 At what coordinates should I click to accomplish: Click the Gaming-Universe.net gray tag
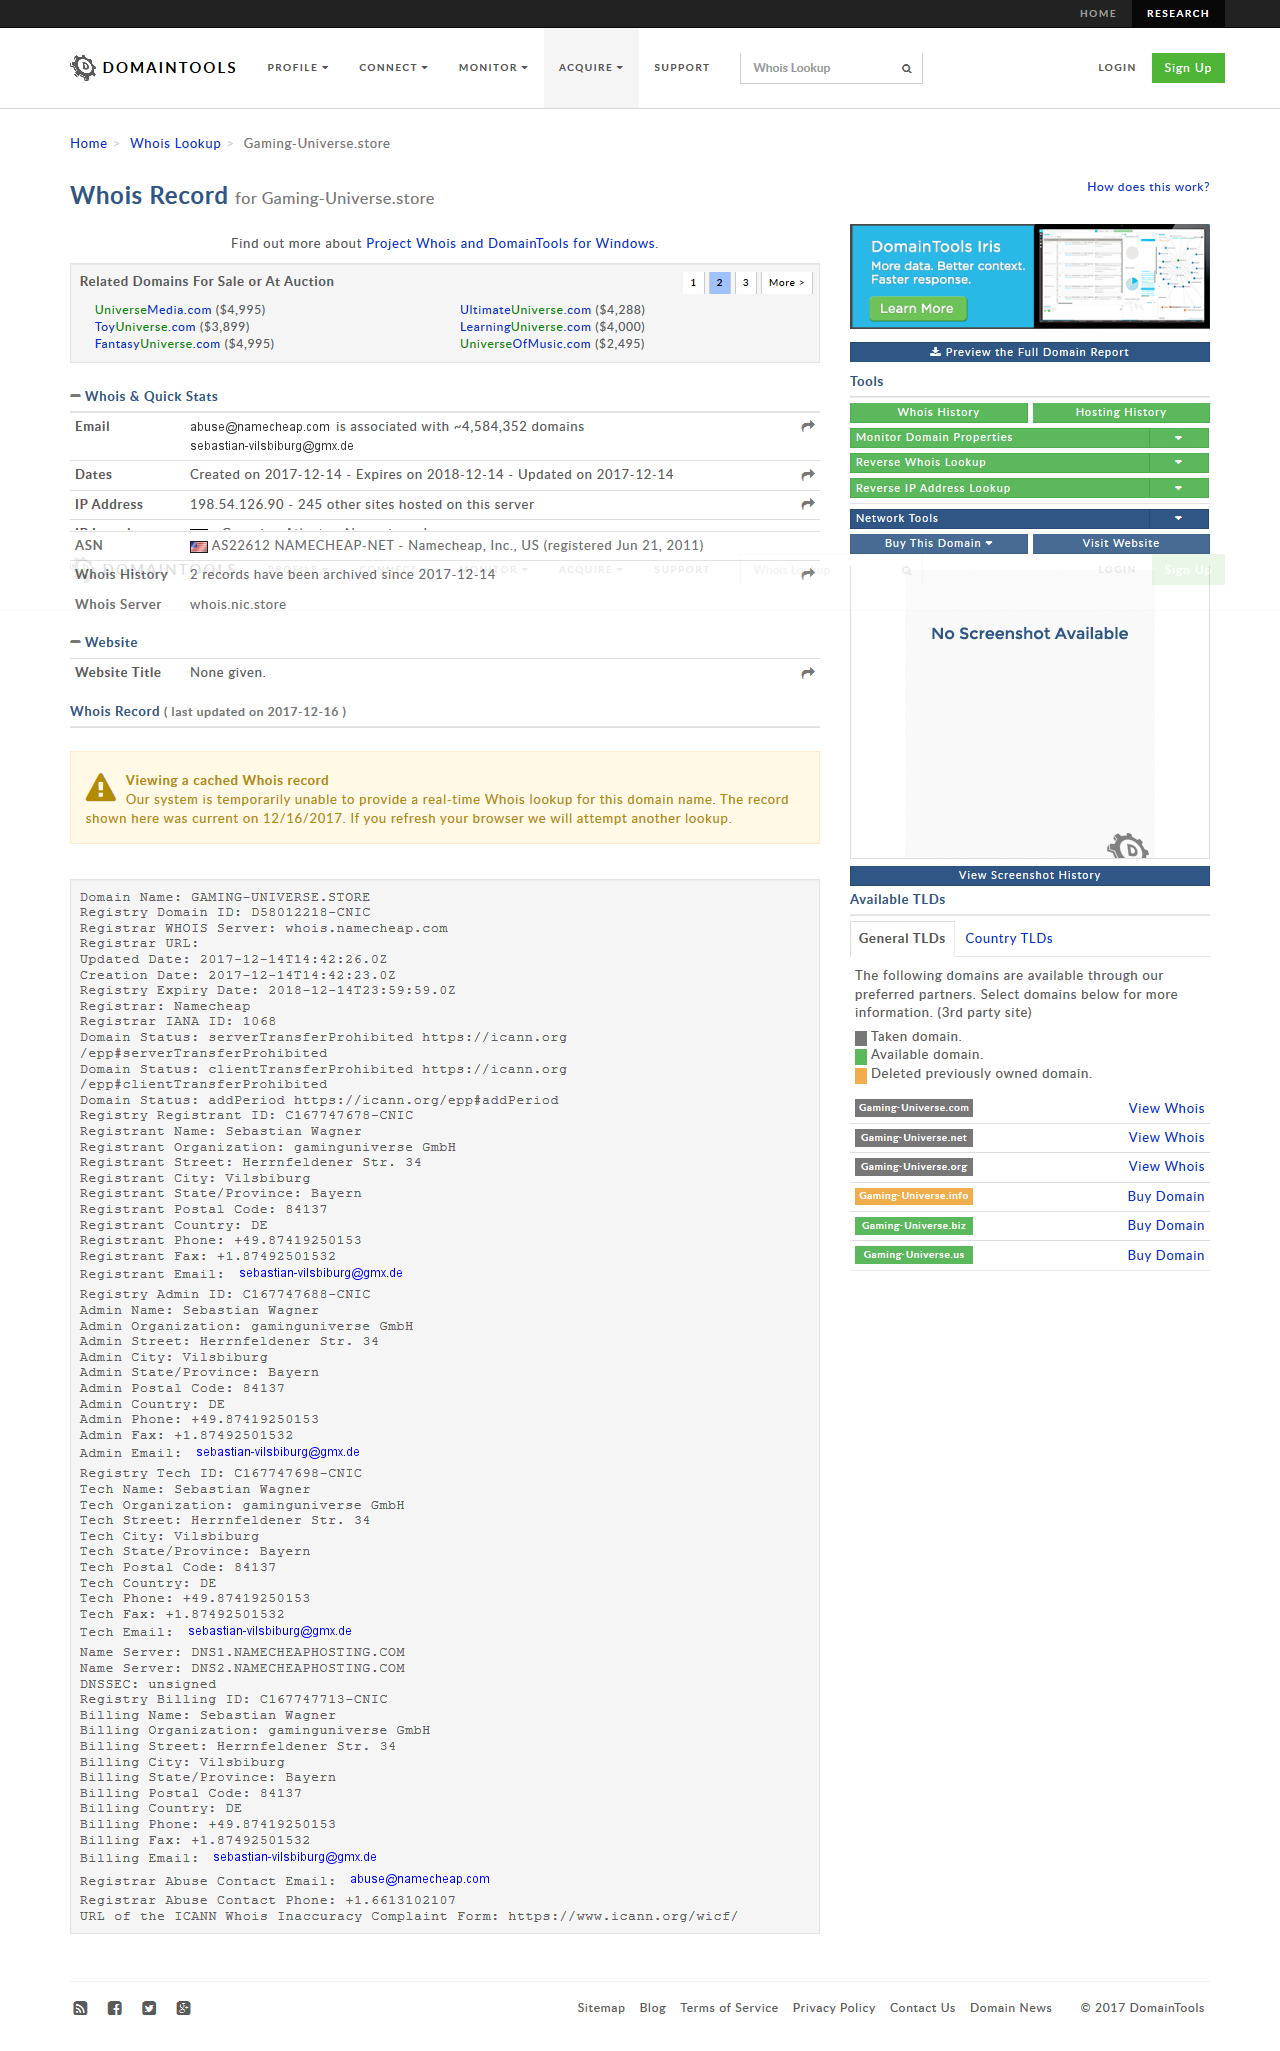914,1138
